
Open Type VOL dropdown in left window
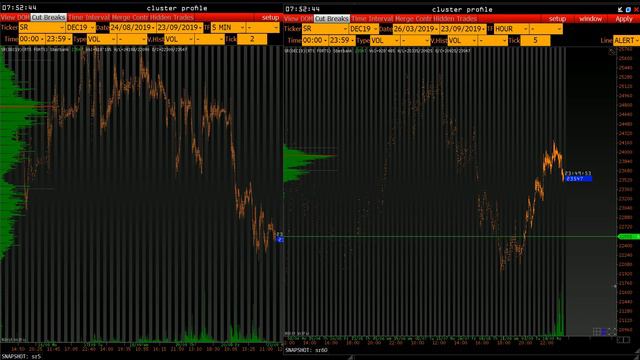[101, 39]
